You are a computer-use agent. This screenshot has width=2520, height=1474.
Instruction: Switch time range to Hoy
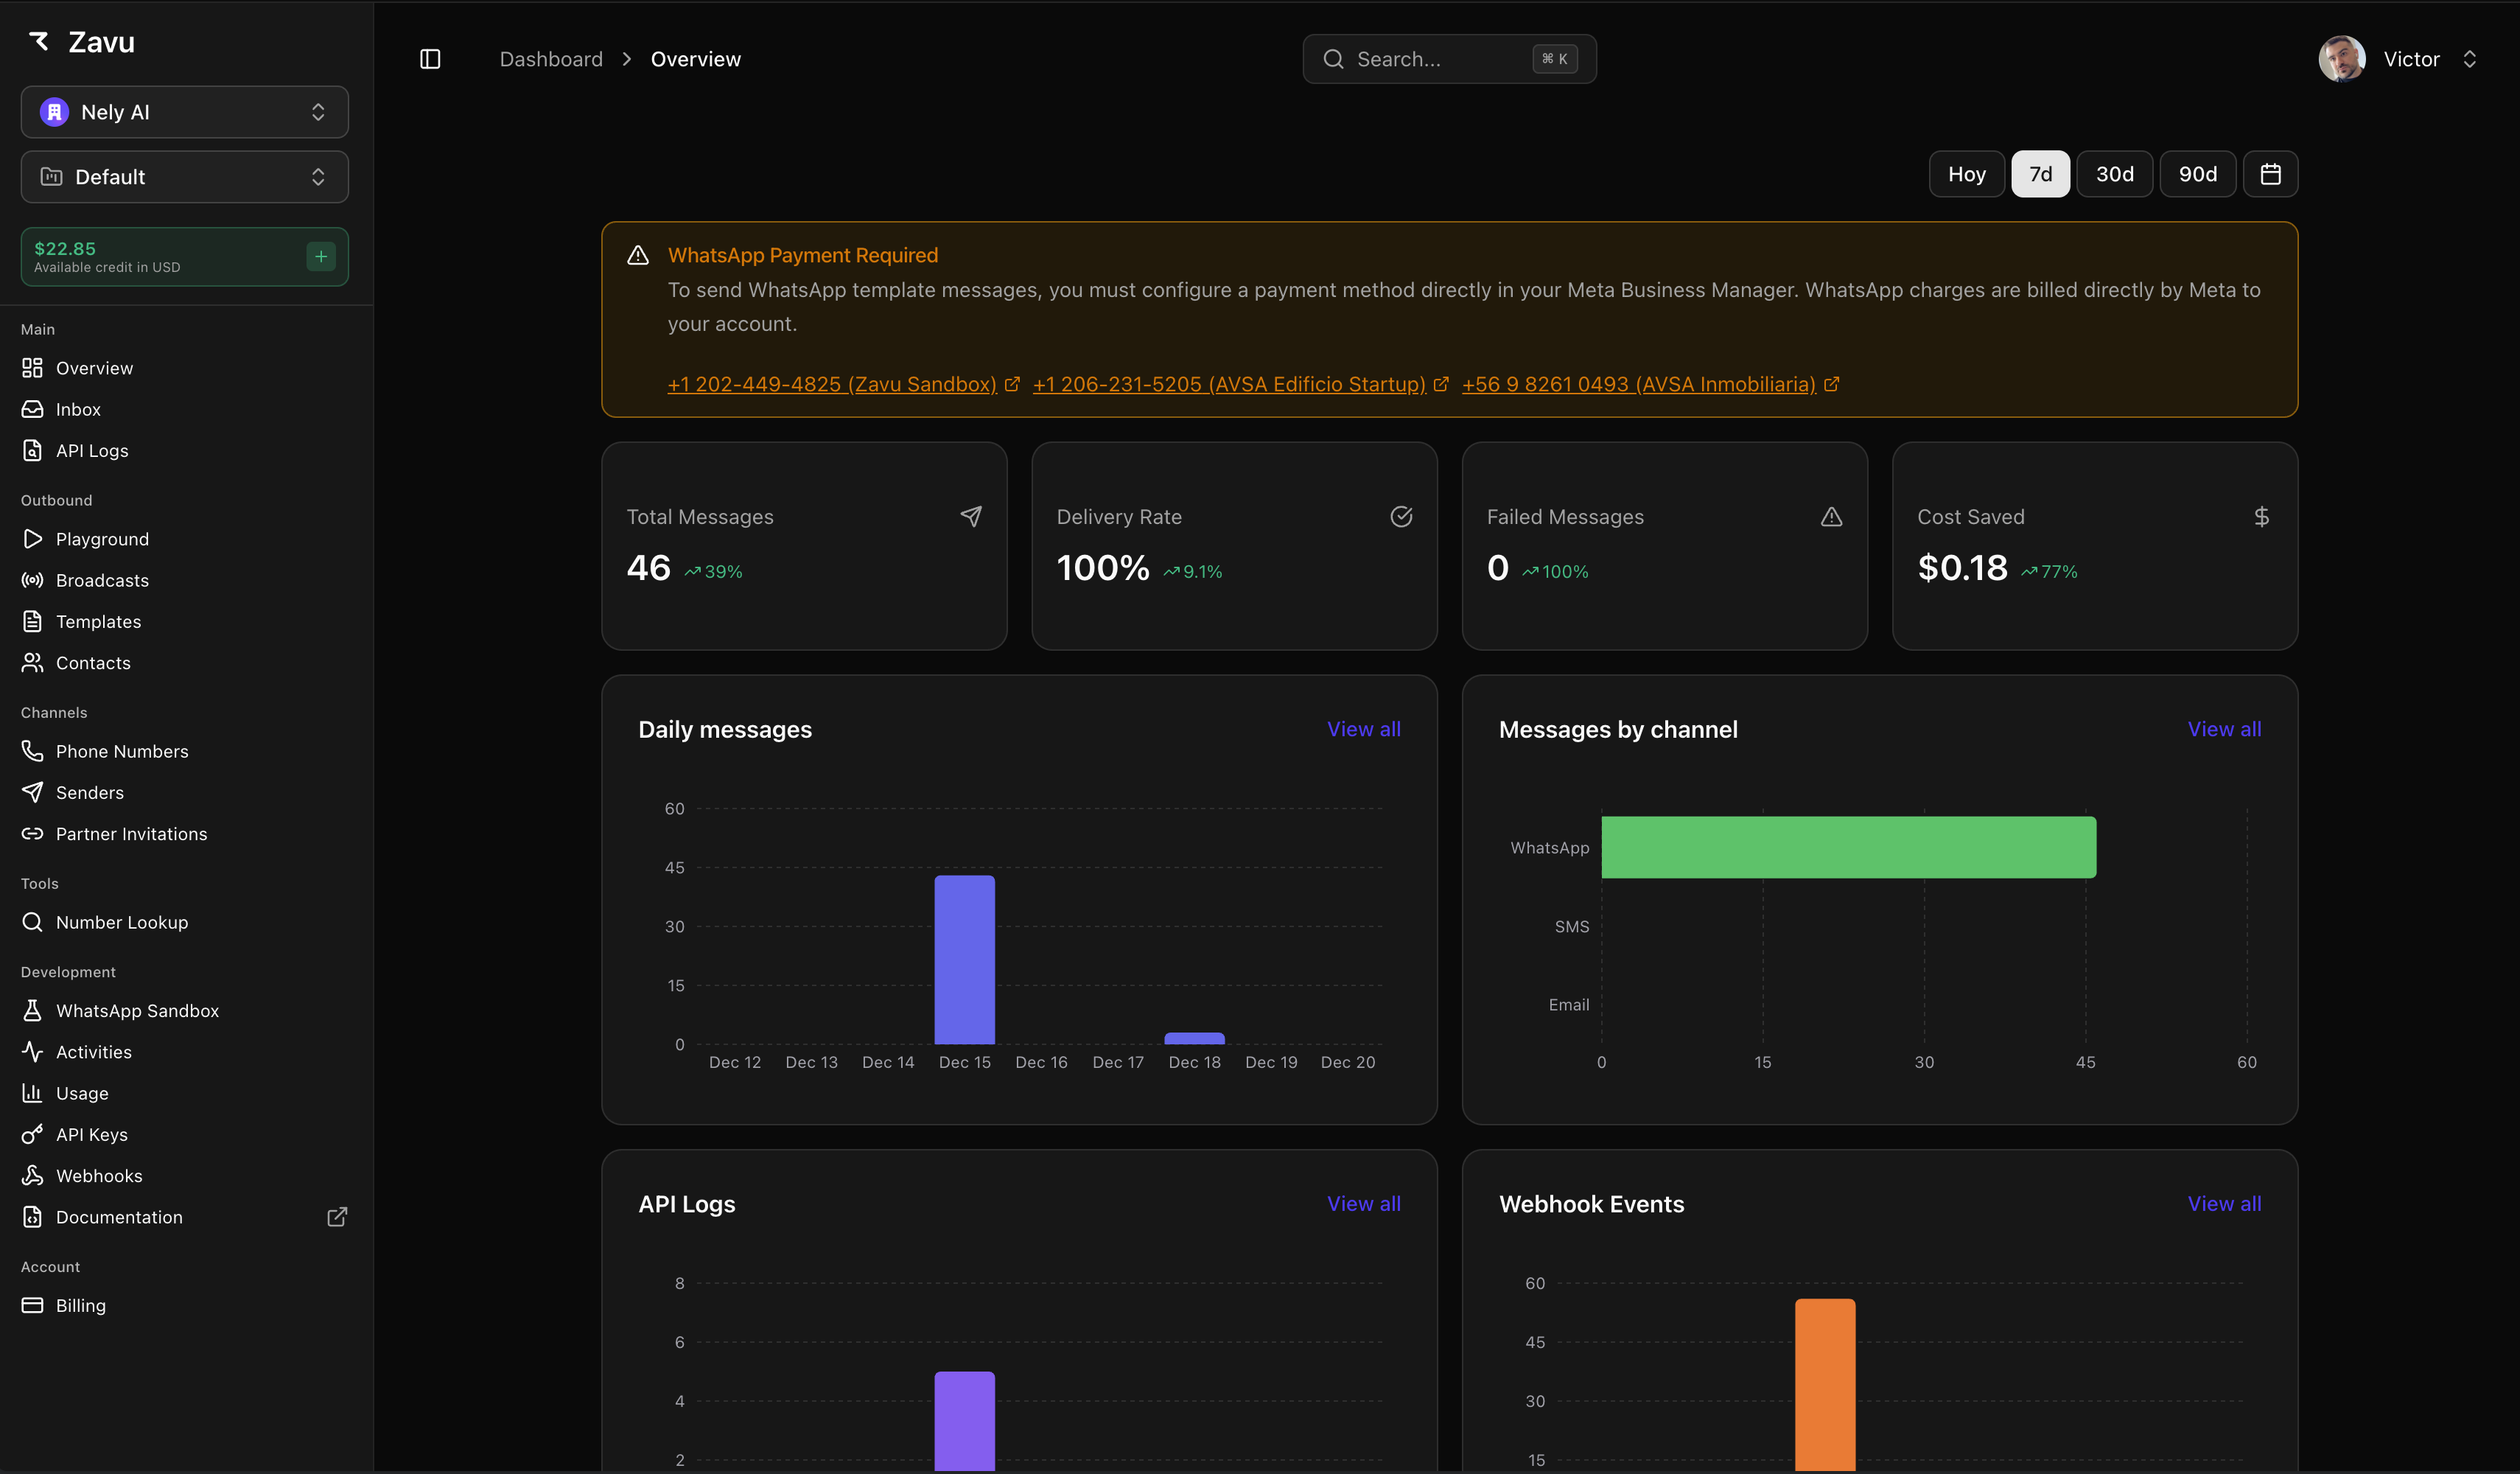pos(1966,174)
